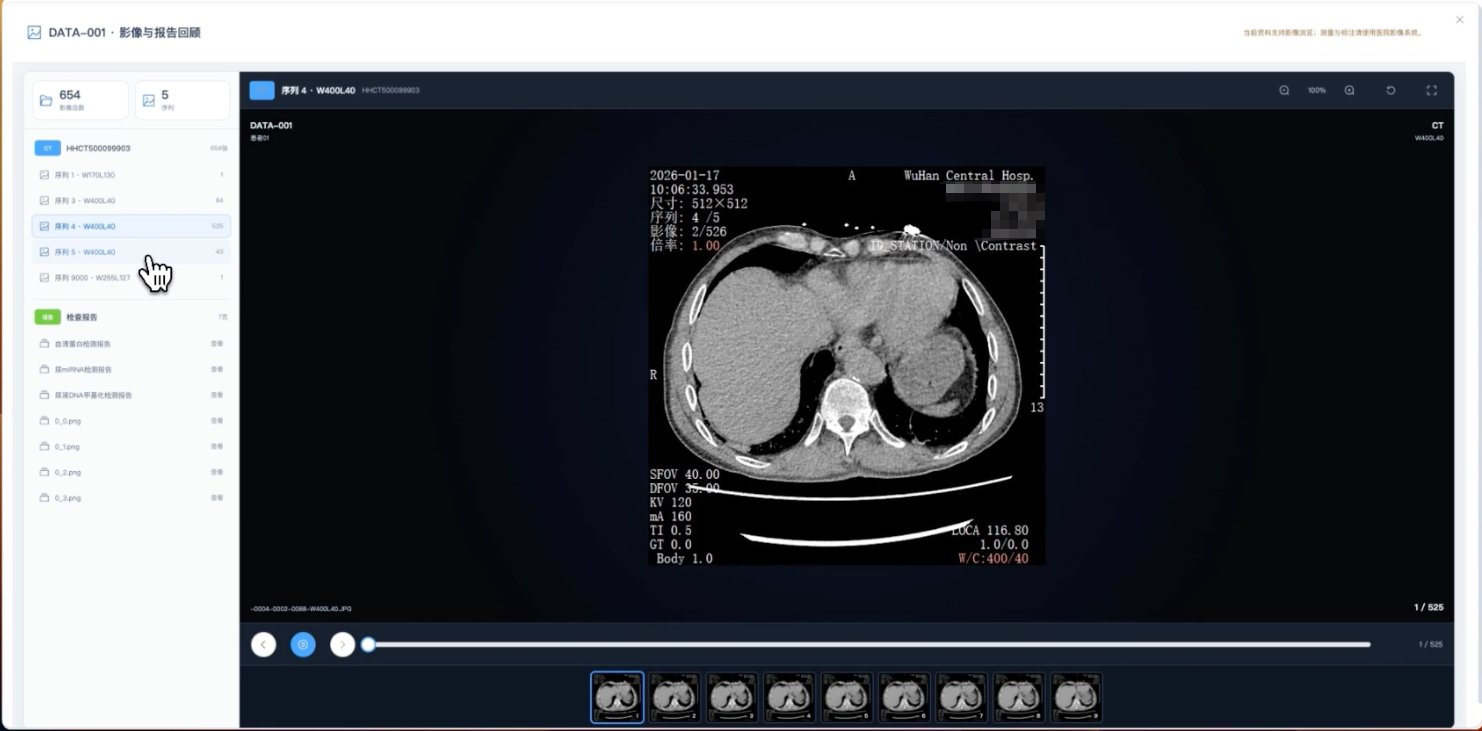Open series 序列 5 · W400L40
Screen dimensions: 1482x731
coord(131,252)
